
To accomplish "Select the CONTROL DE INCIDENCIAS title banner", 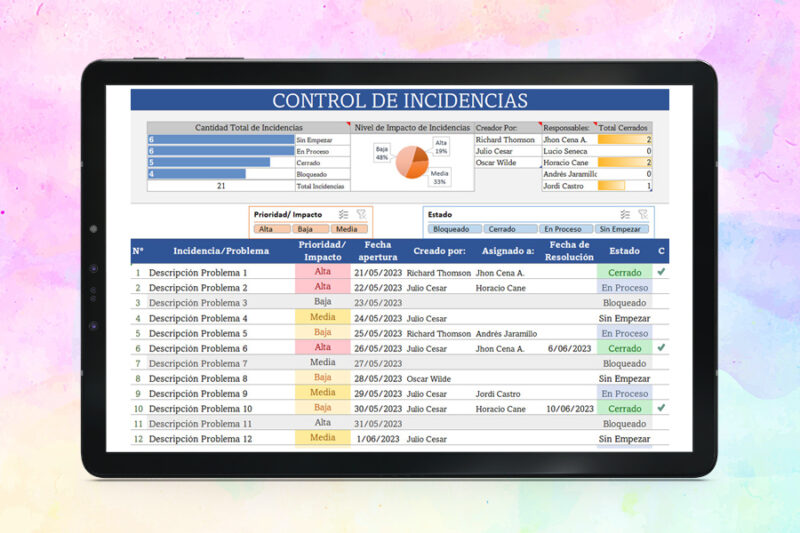I will click(x=399, y=100).
